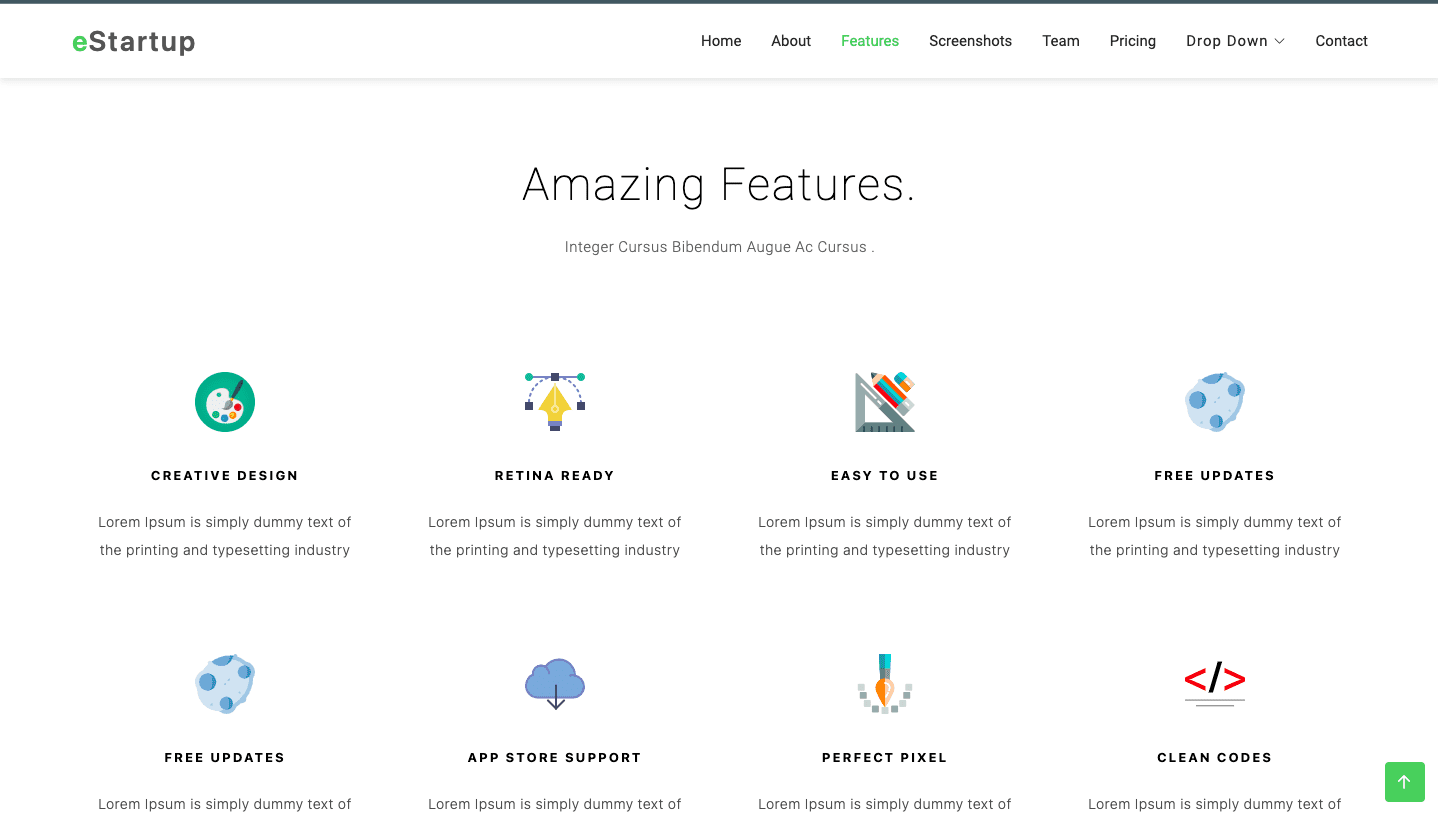Select the Retina Ready pen tool icon
This screenshot has height=814, width=1438.
coord(555,401)
